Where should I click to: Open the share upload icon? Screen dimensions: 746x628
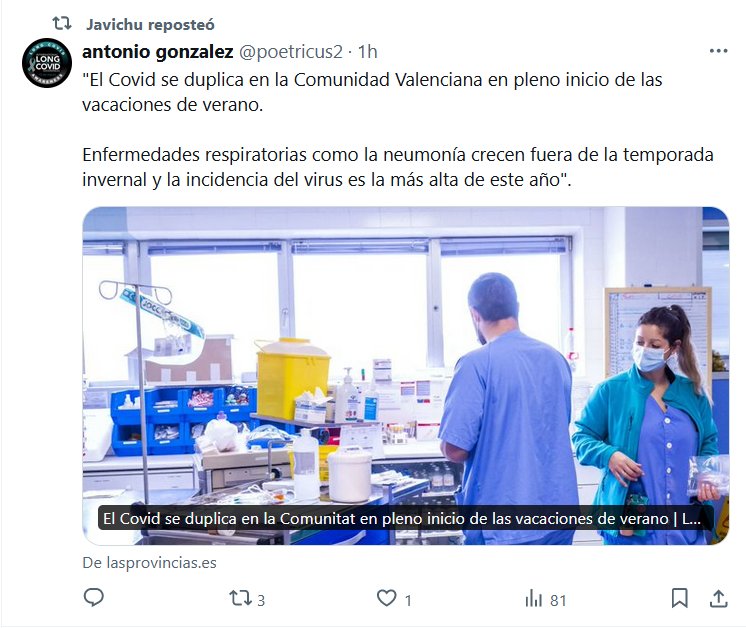tap(718, 598)
